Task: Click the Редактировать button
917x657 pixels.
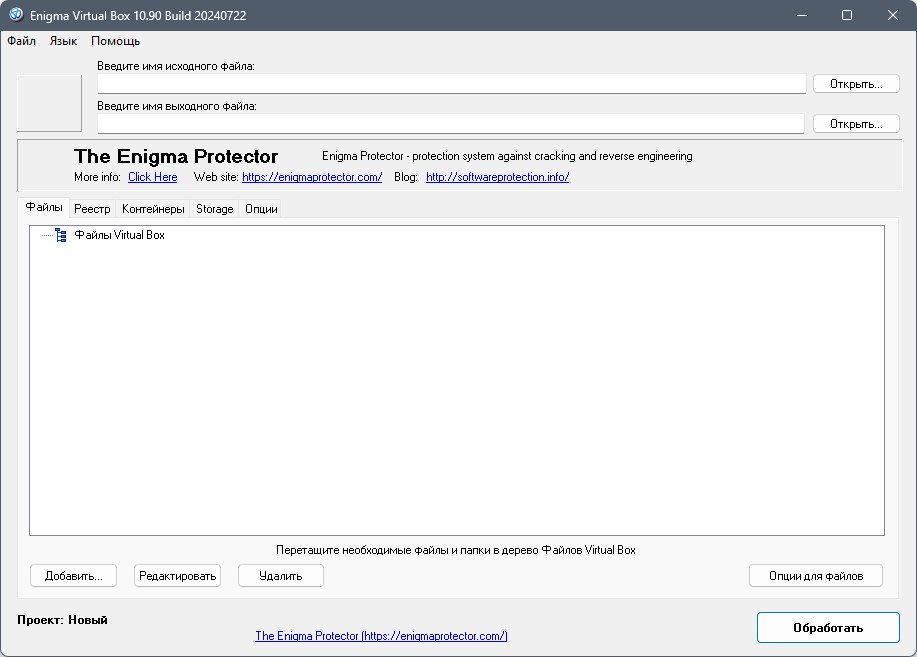Action: [x=177, y=576]
